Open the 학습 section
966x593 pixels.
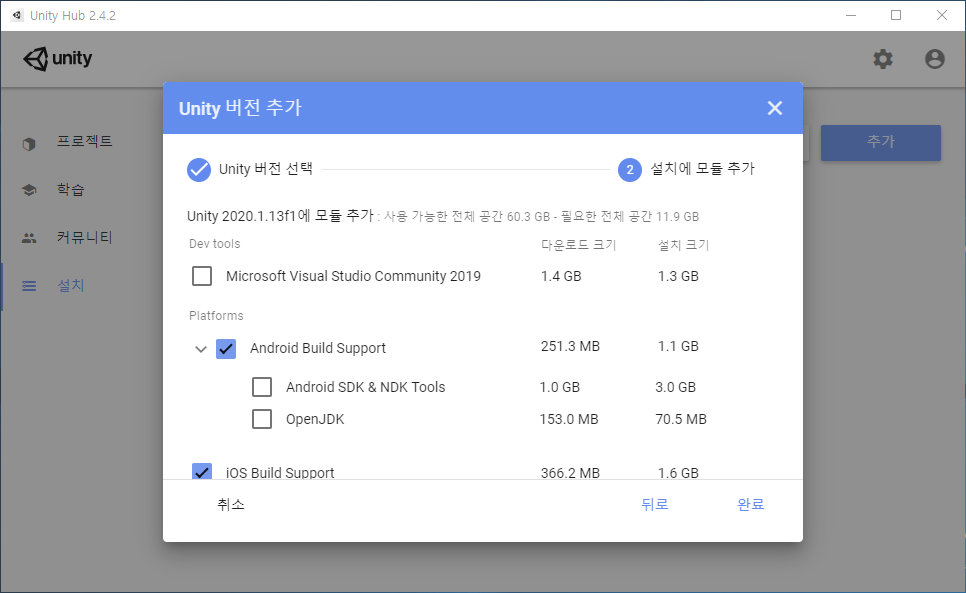71,189
